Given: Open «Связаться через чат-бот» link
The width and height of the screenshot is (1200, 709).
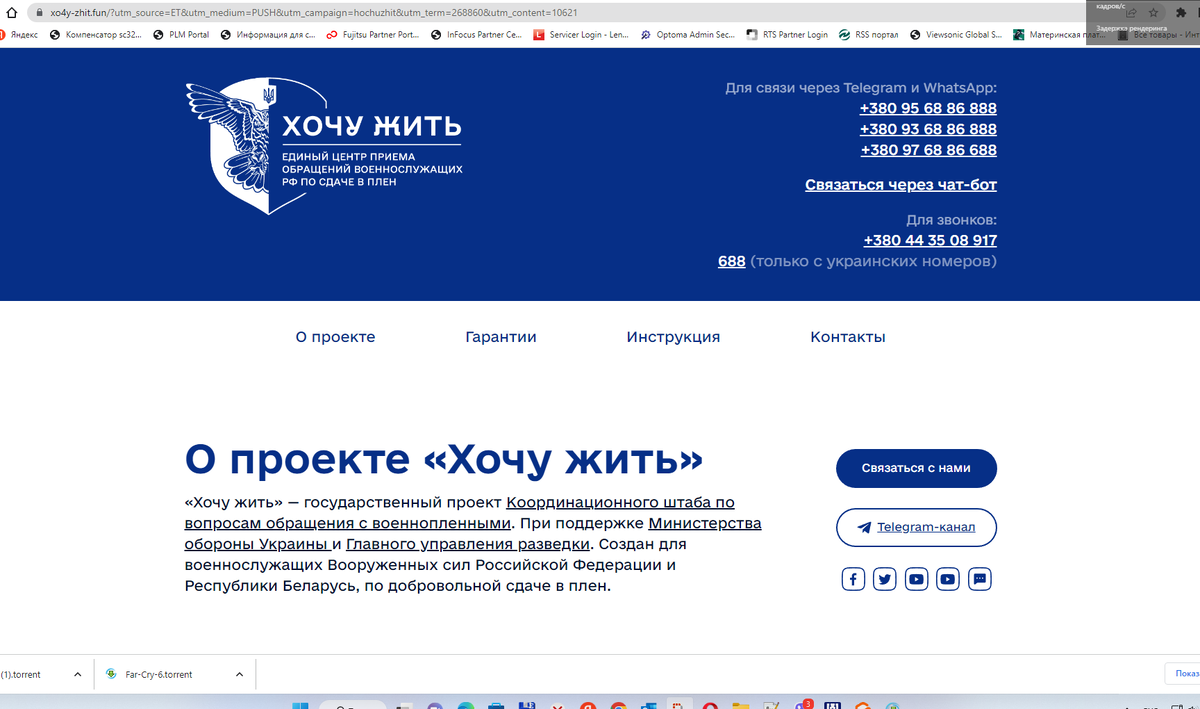Looking at the screenshot, I should click(901, 185).
